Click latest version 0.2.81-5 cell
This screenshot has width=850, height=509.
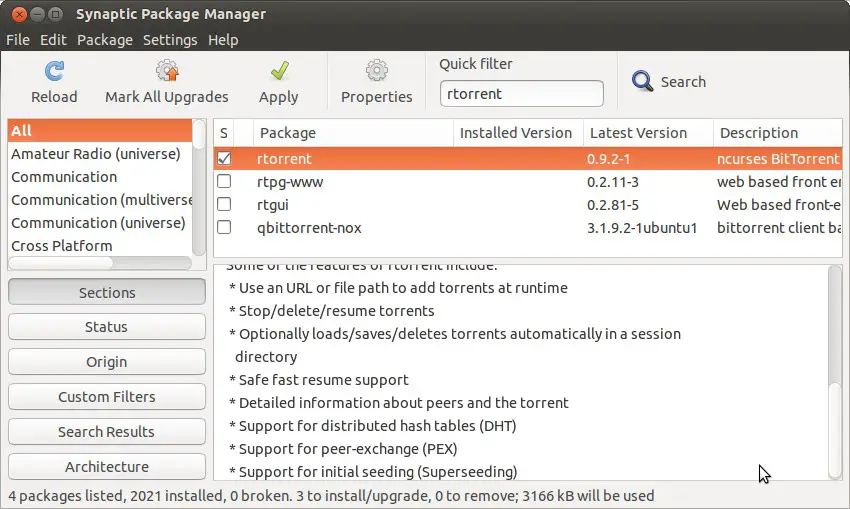613,204
